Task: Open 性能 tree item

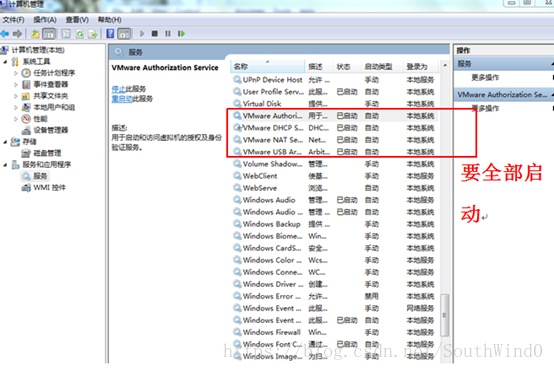Action: click(x=40, y=119)
